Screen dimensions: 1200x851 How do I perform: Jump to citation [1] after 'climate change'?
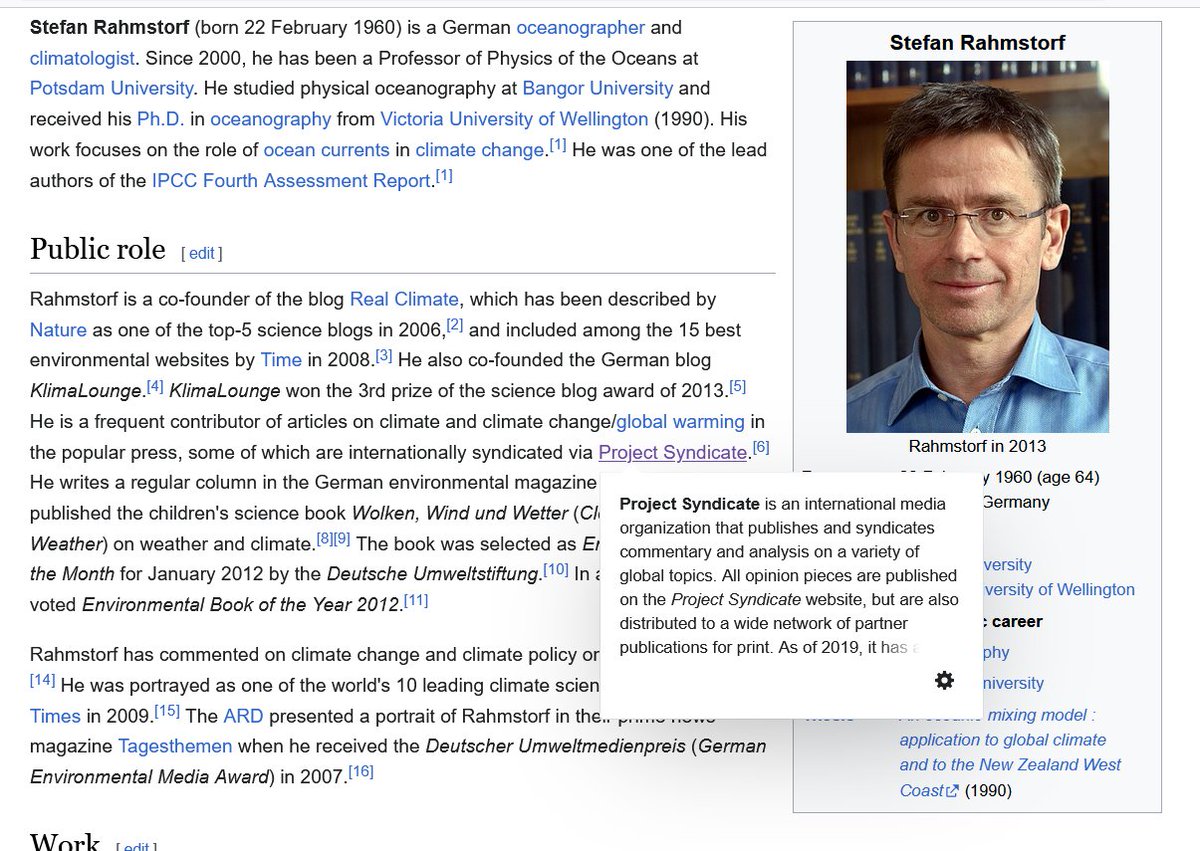tap(557, 146)
